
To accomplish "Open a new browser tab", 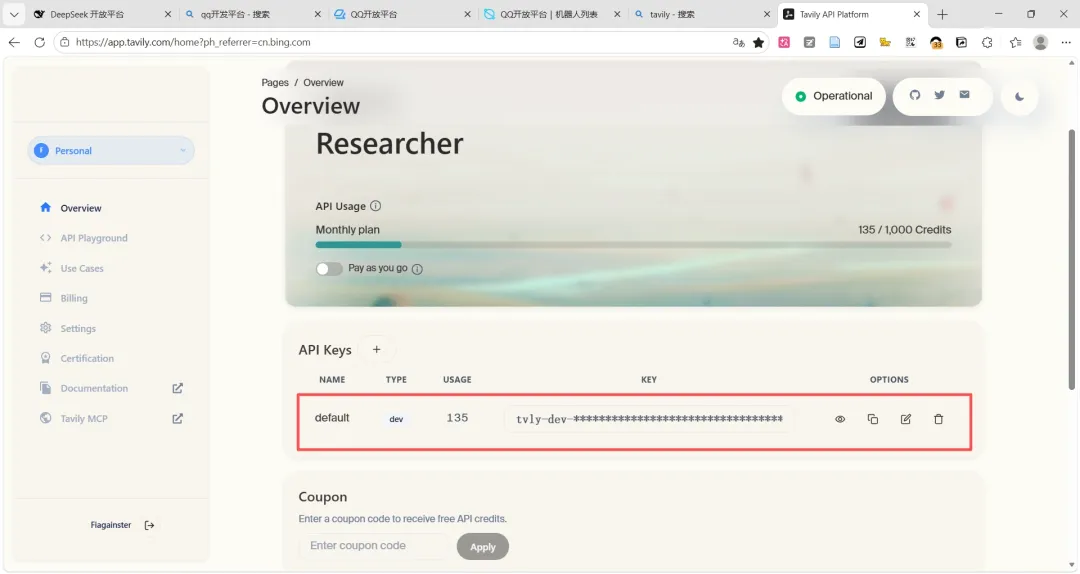I will [942, 14].
